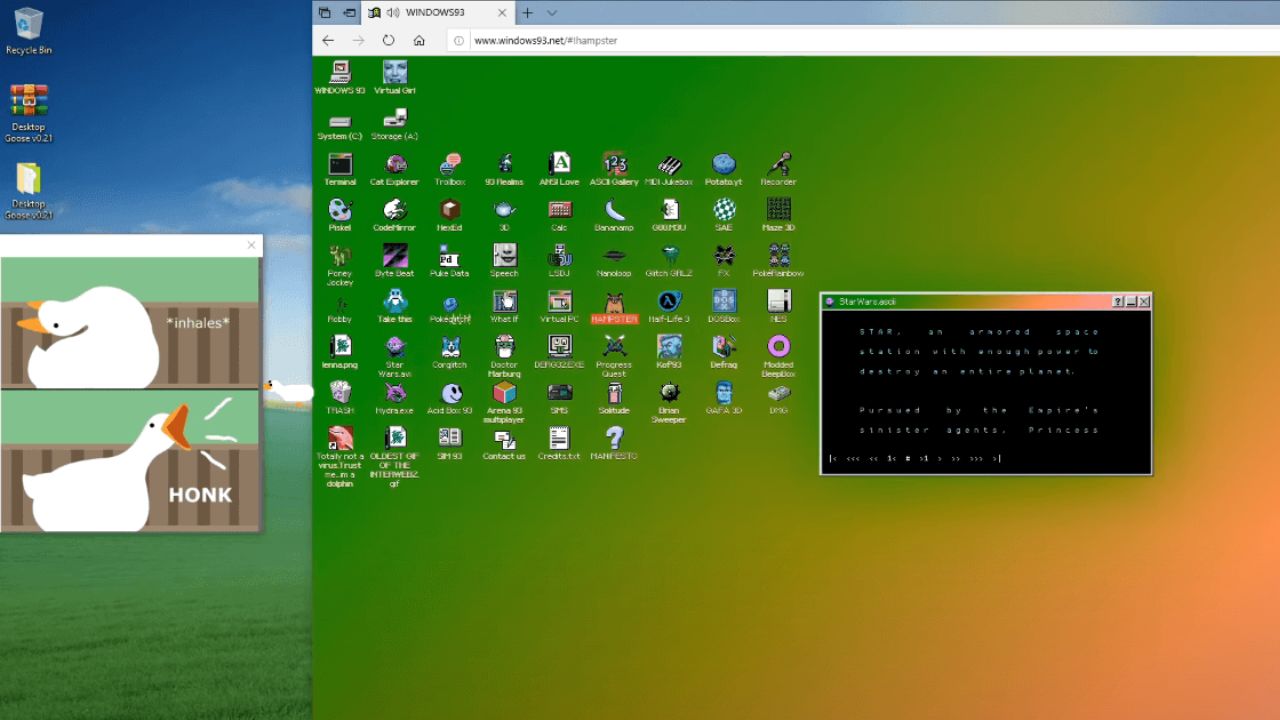Image resolution: width=1280 pixels, height=720 pixels.
Task: Go back using the browser back arrow
Action: (x=328, y=40)
